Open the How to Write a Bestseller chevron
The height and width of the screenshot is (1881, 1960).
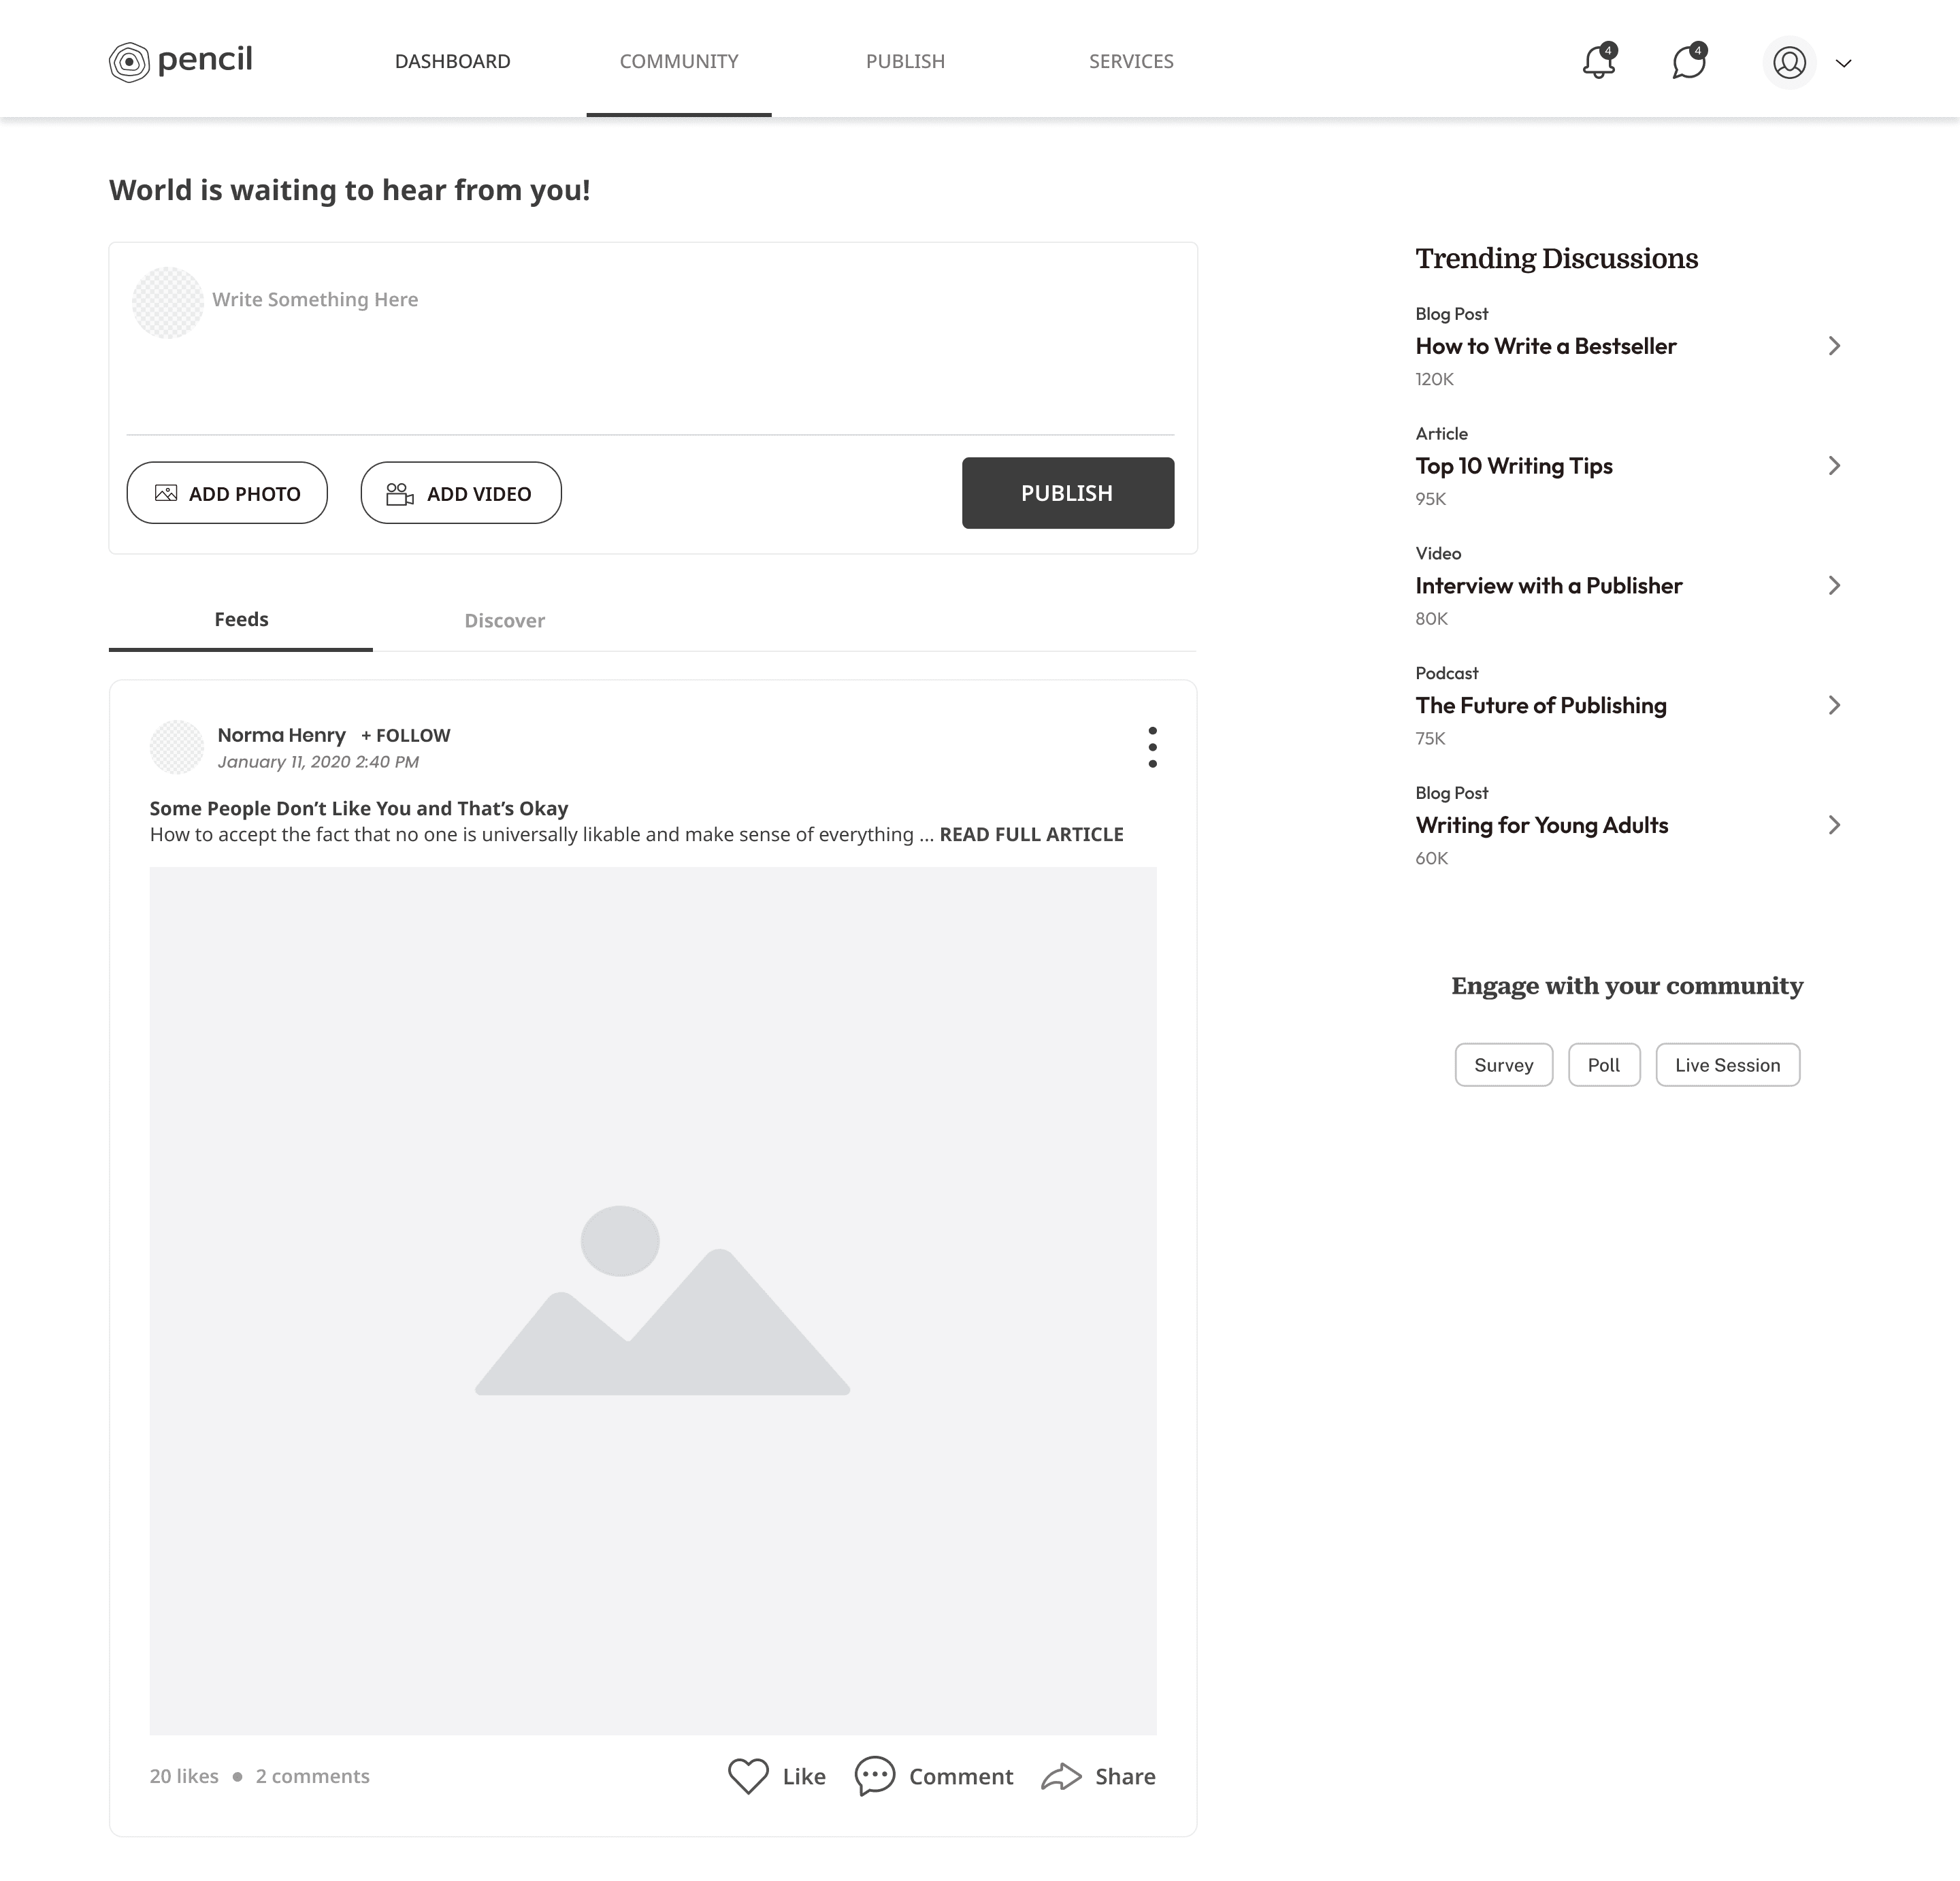1834,346
